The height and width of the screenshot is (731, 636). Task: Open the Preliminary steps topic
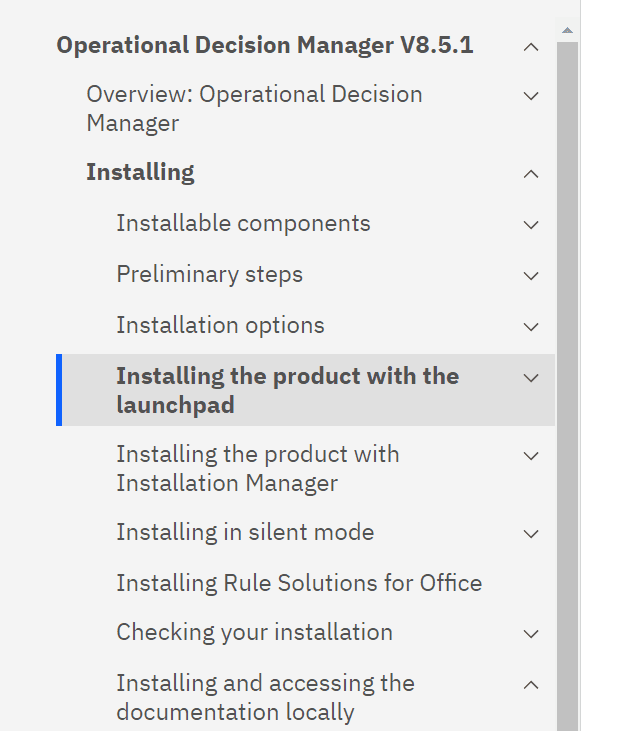[209, 275]
